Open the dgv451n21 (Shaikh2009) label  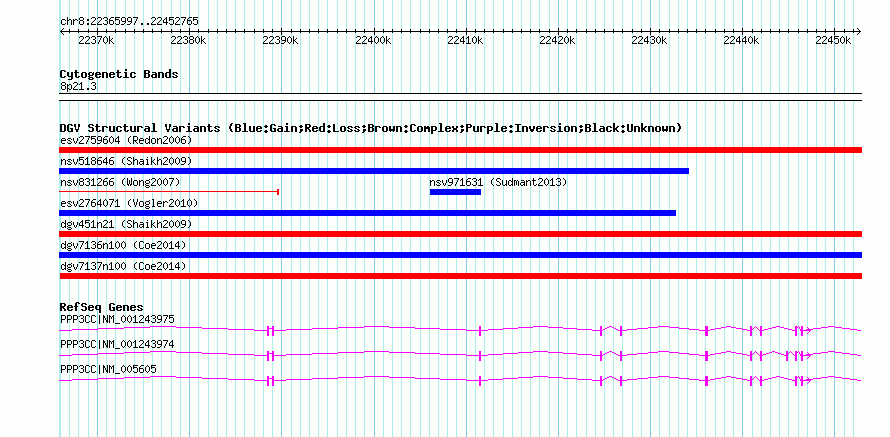(126, 224)
